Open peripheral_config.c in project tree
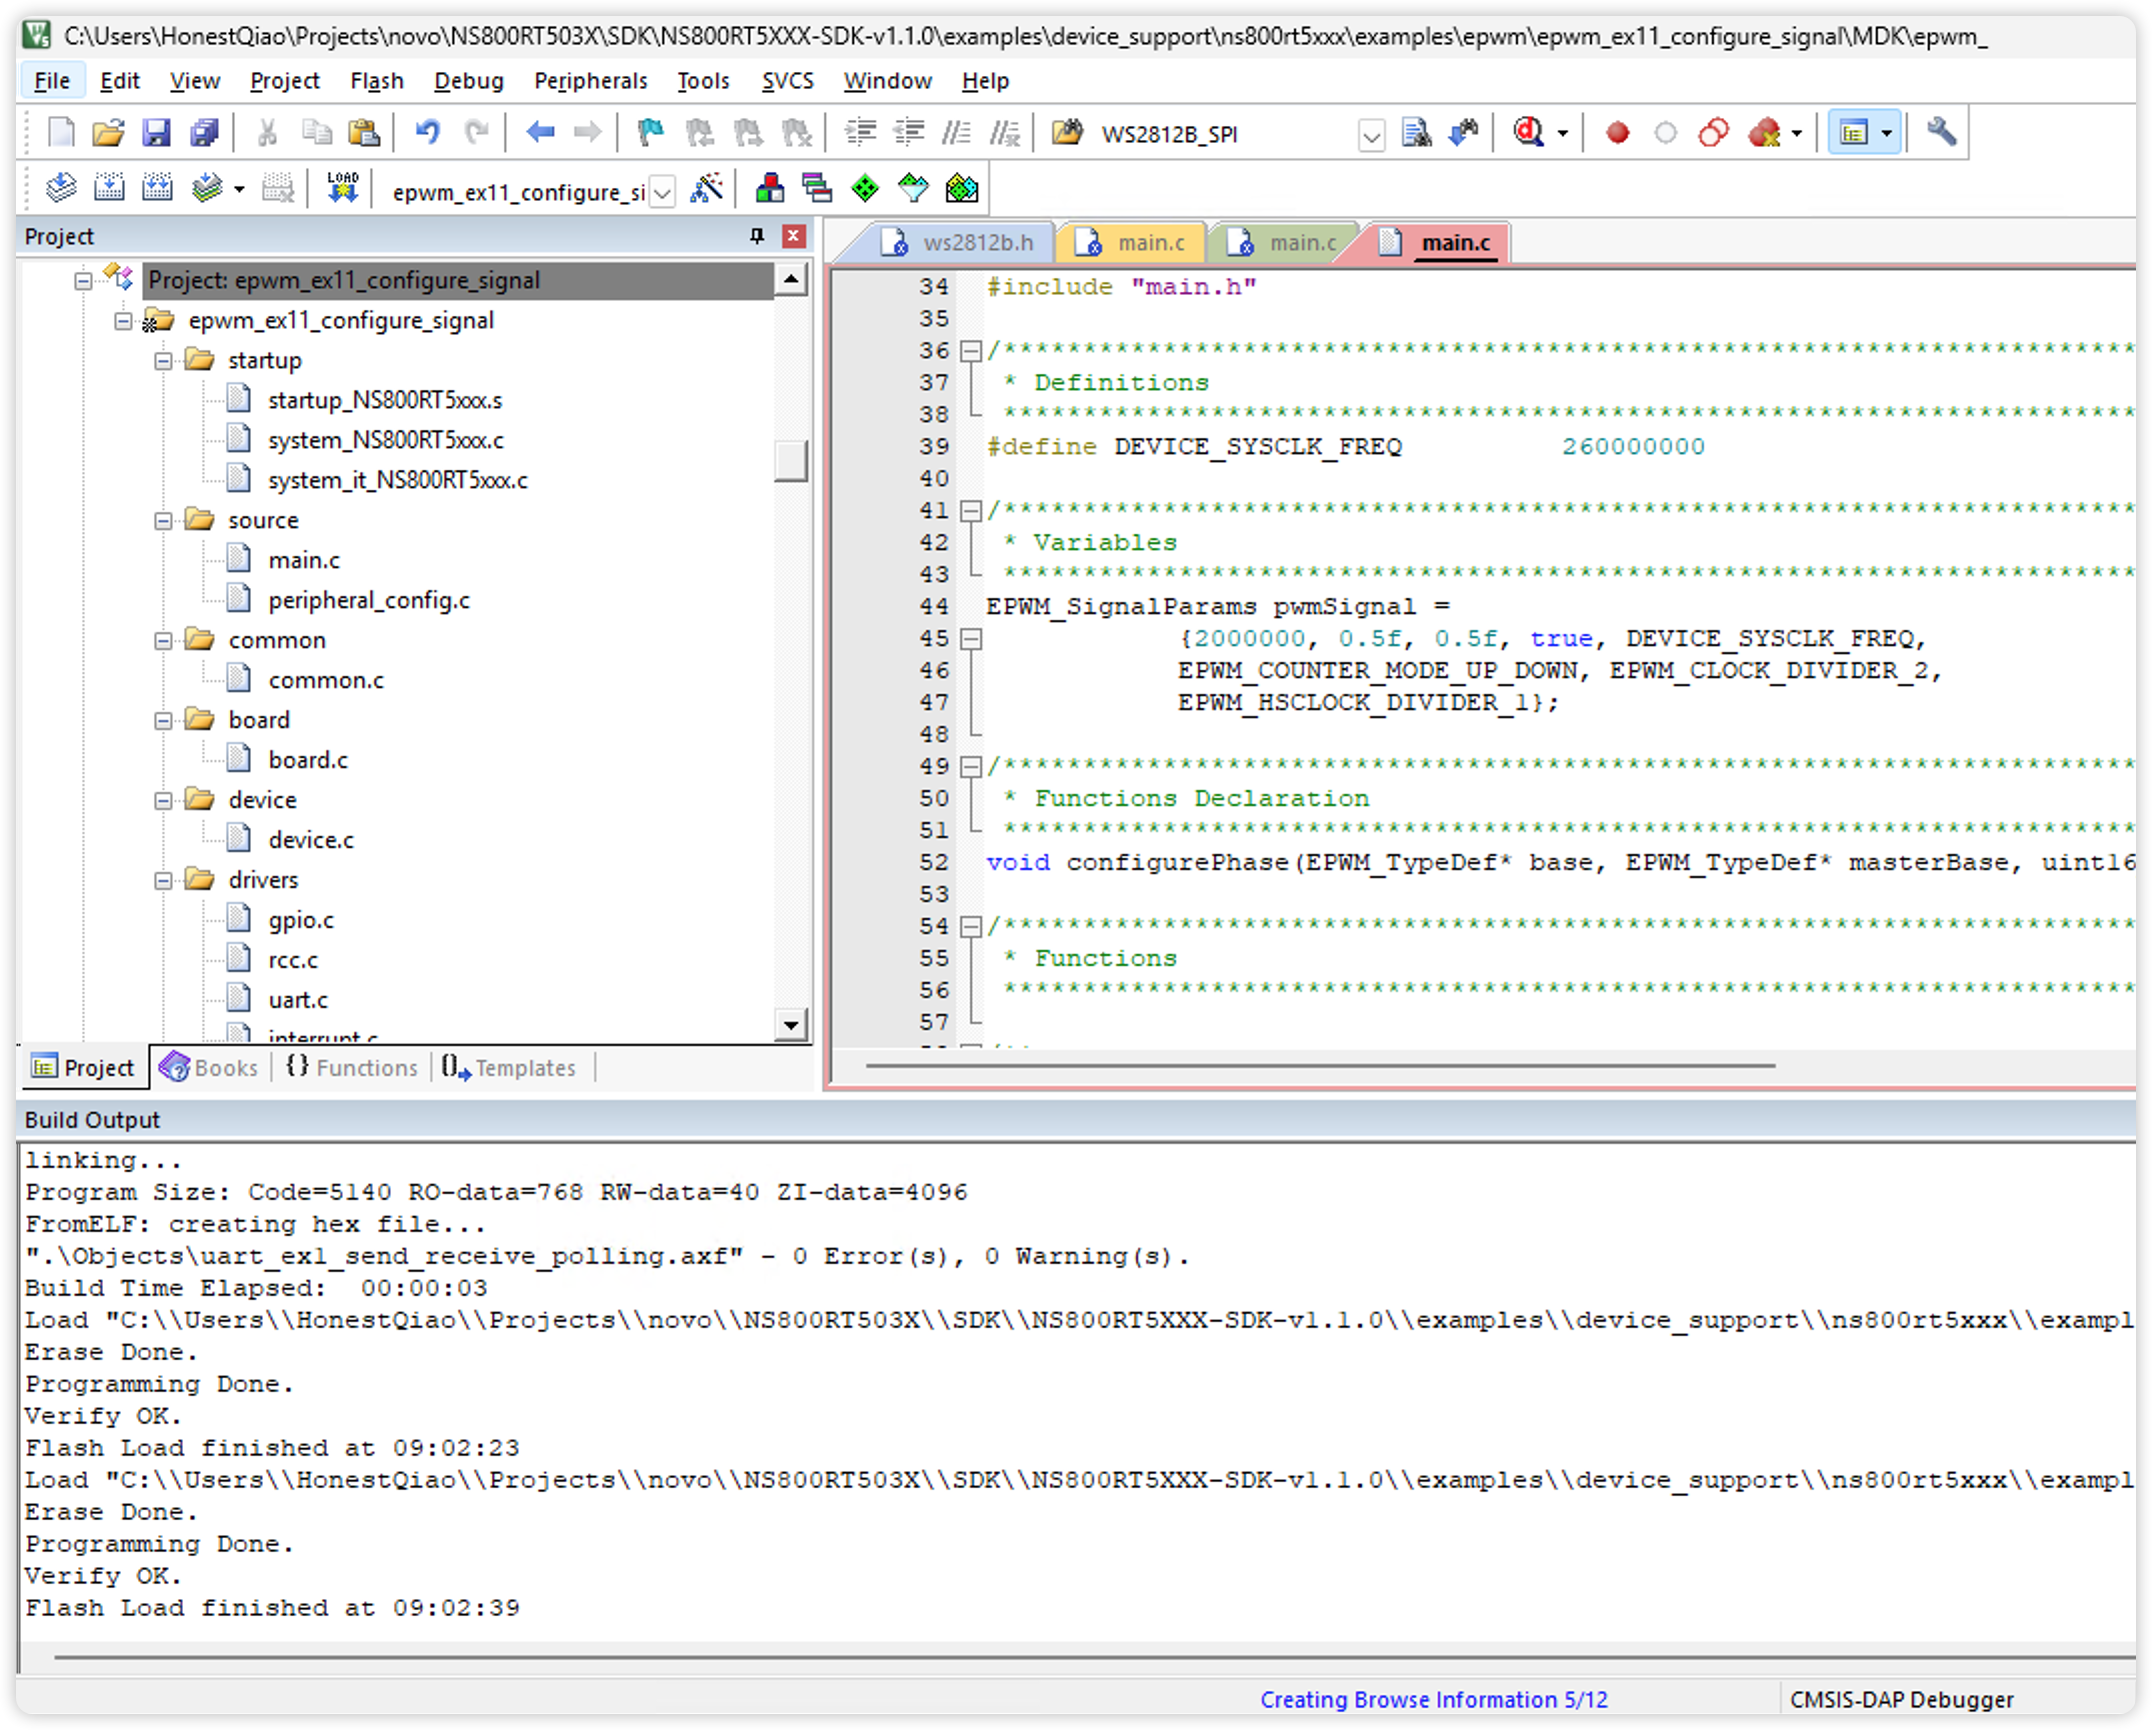 click(x=368, y=600)
